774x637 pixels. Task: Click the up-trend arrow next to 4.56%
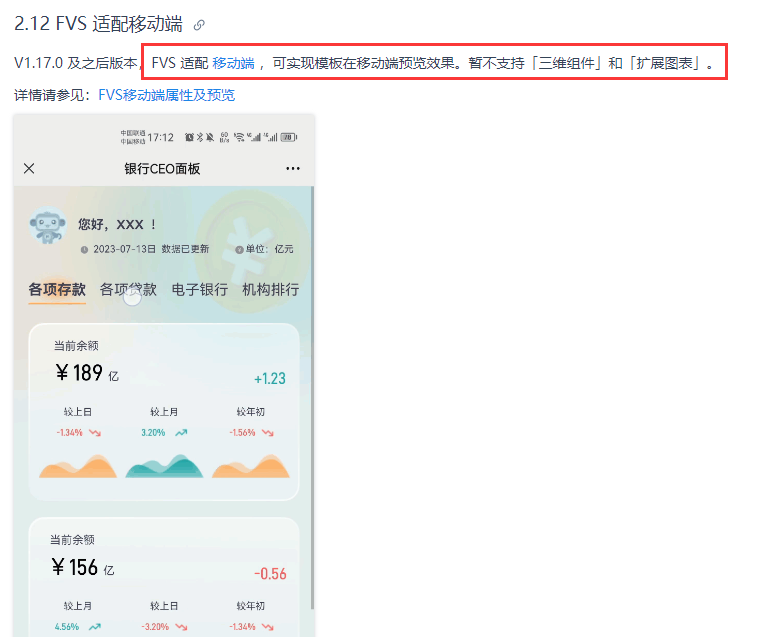95,627
